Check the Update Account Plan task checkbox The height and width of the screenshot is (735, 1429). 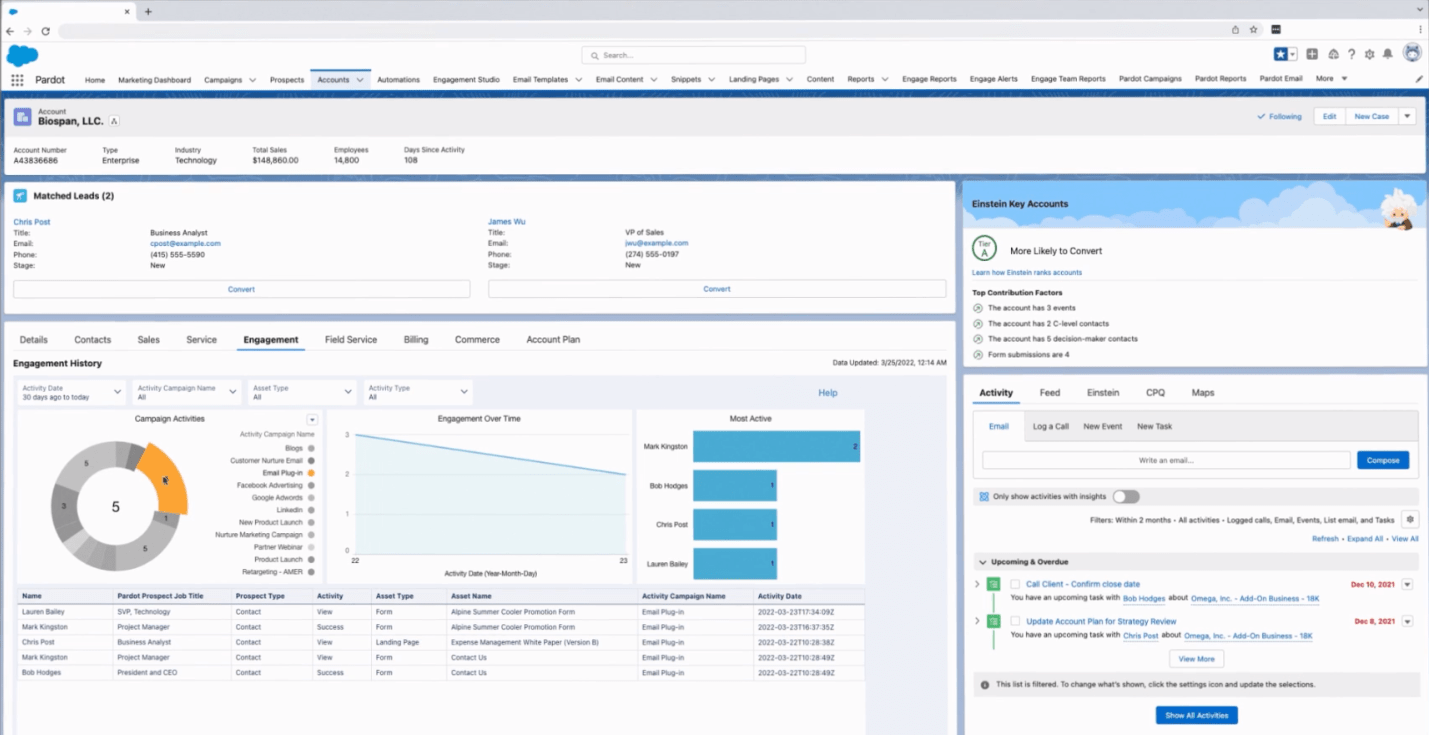pos(1015,621)
